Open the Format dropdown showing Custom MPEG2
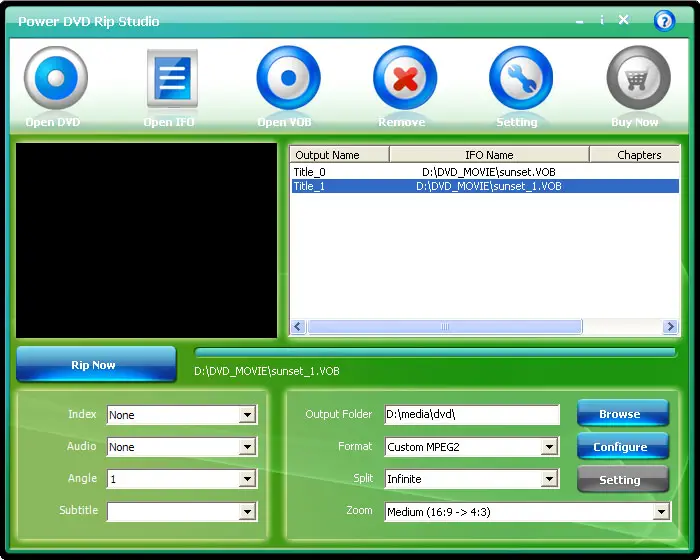700x560 pixels. (549, 447)
